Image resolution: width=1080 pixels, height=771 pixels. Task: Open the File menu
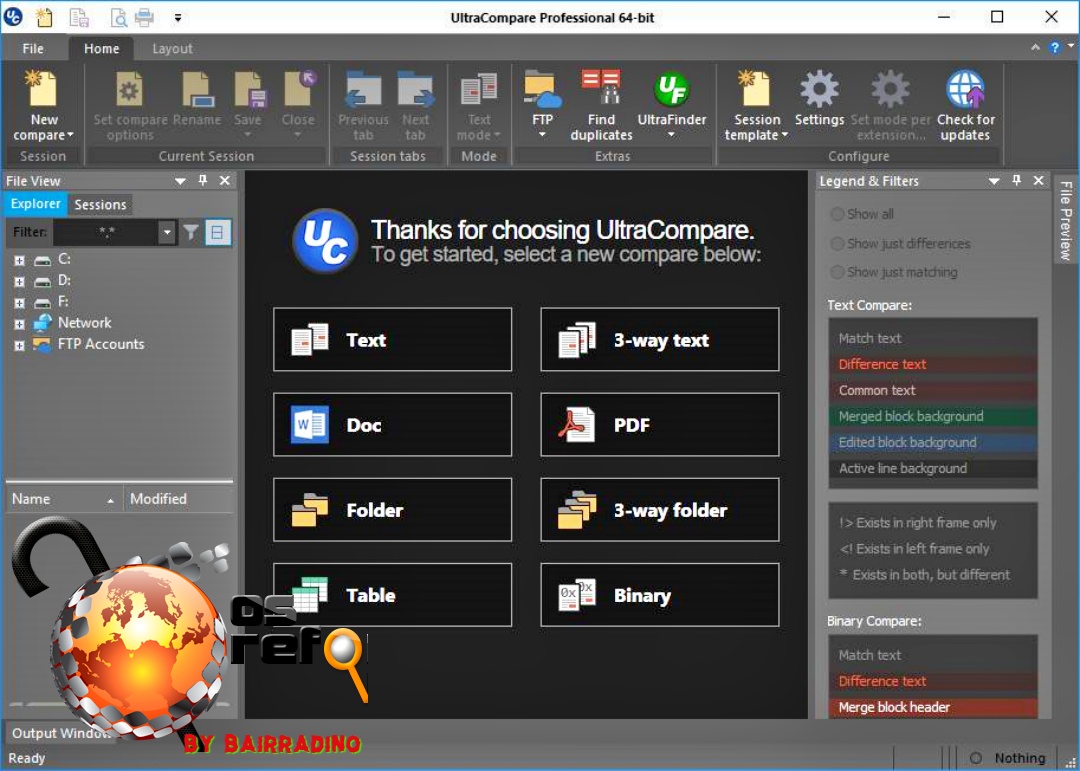click(x=32, y=48)
